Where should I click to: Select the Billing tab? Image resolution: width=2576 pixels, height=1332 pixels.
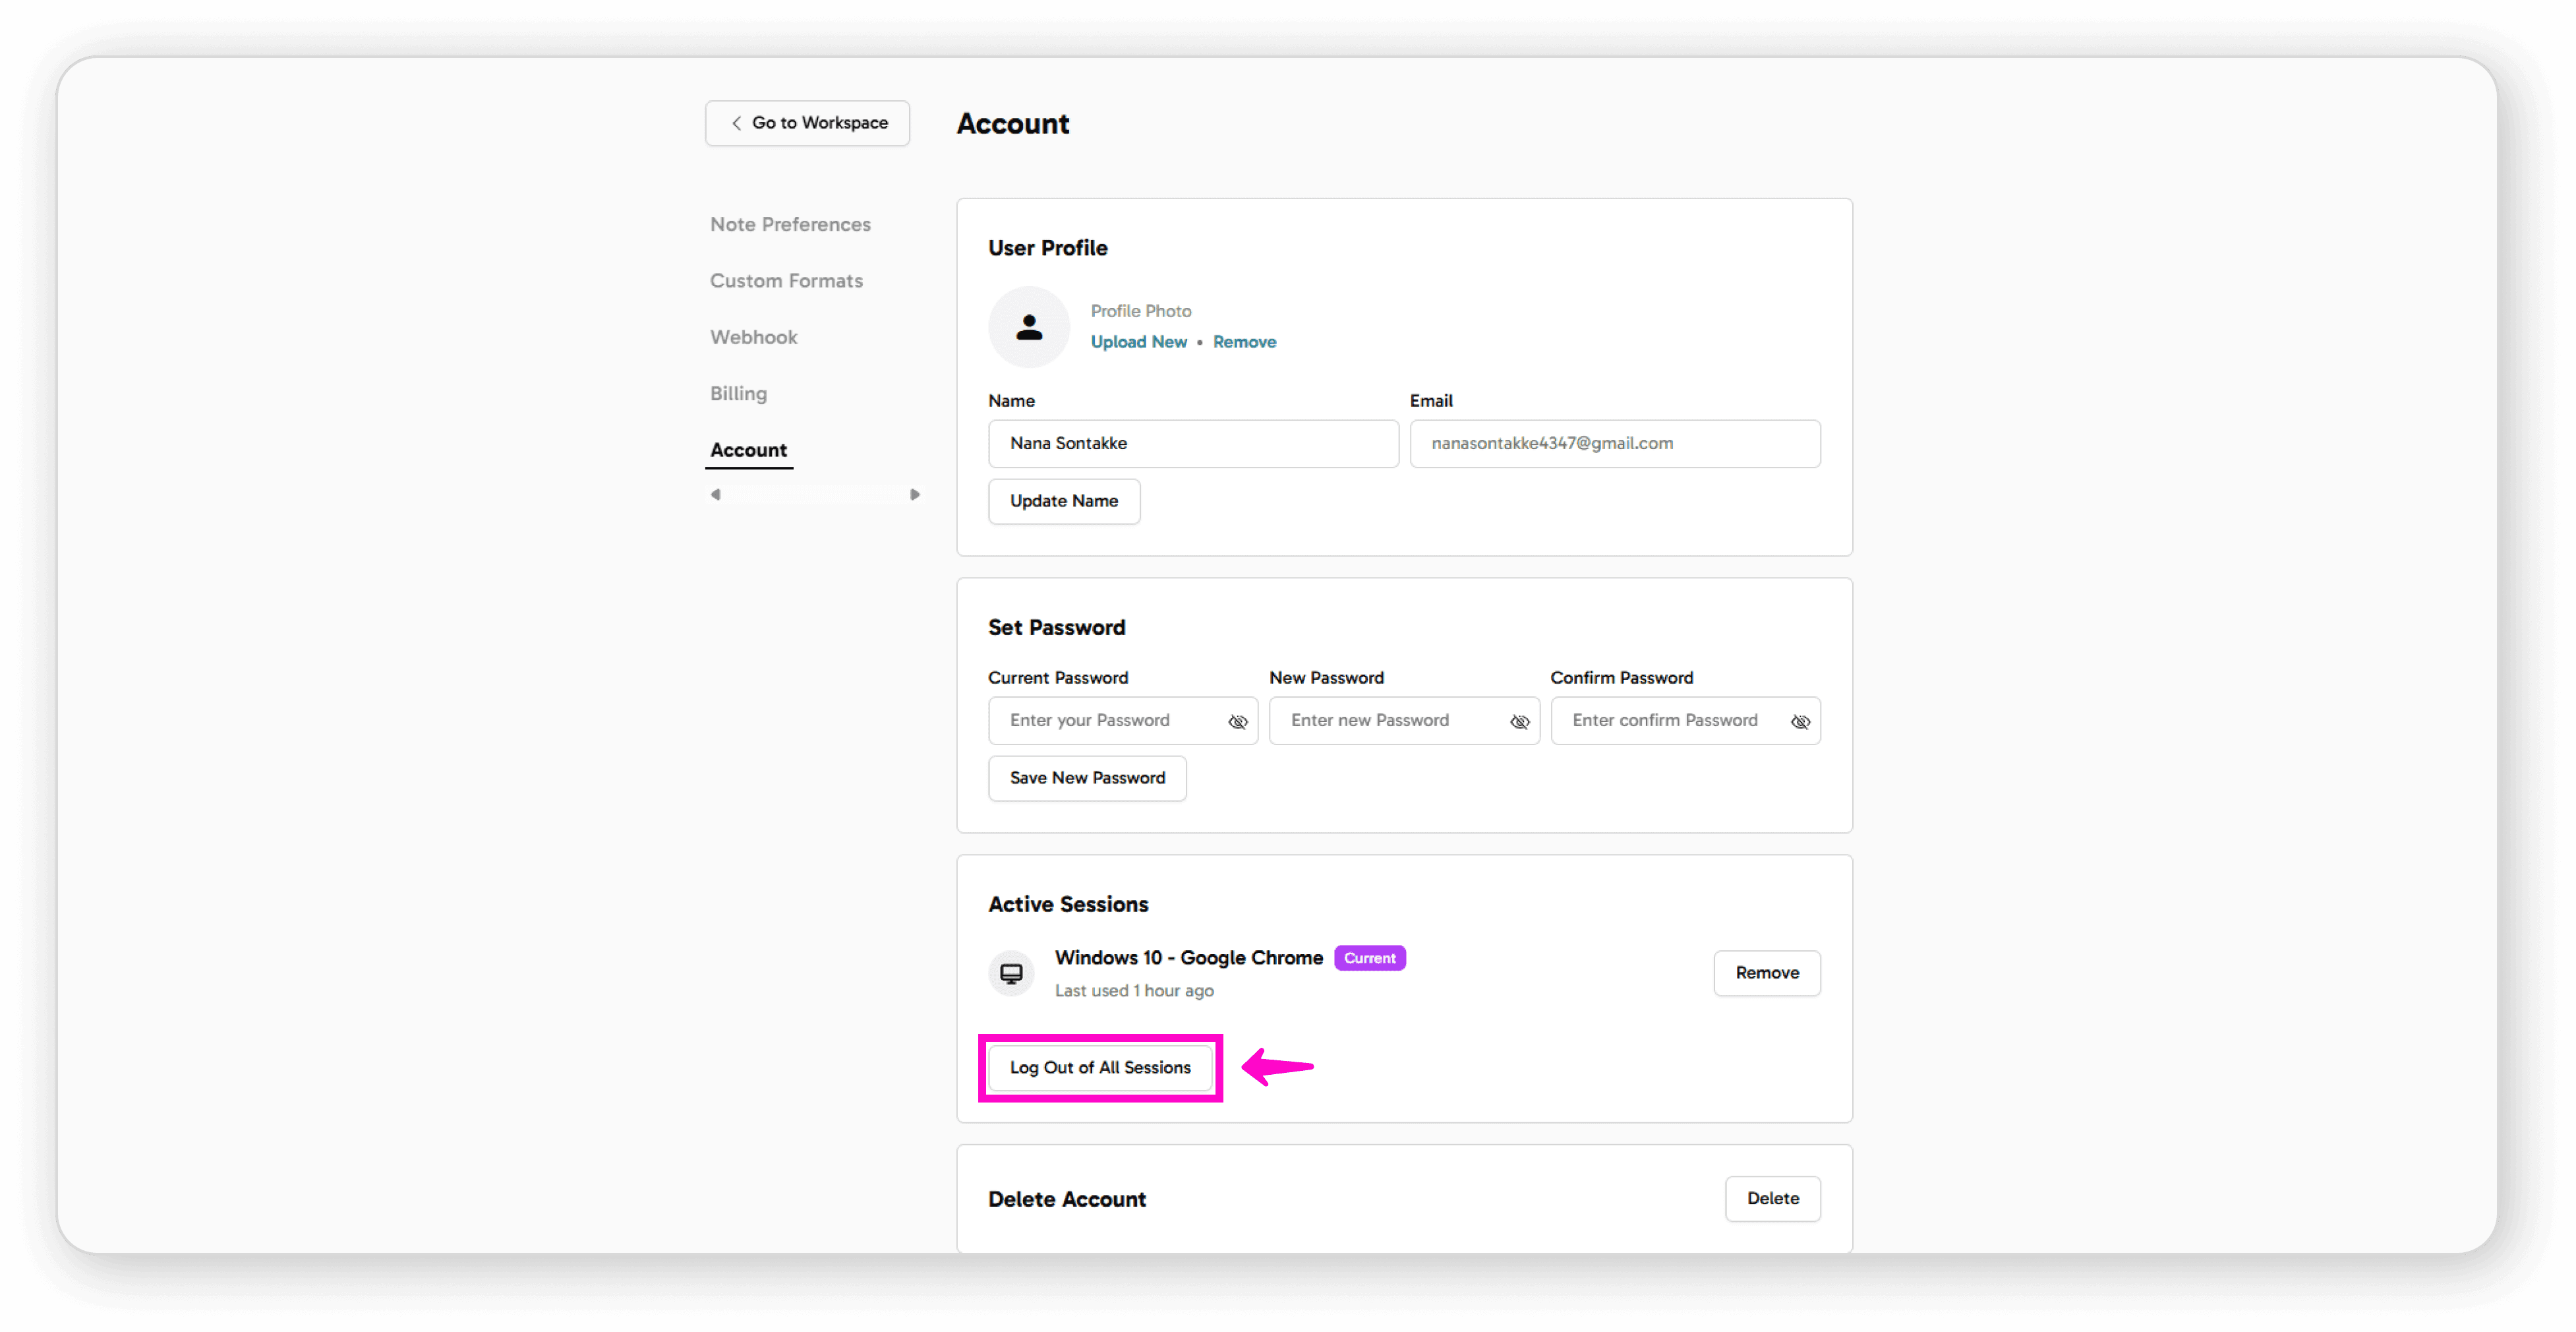tap(738, 394)
